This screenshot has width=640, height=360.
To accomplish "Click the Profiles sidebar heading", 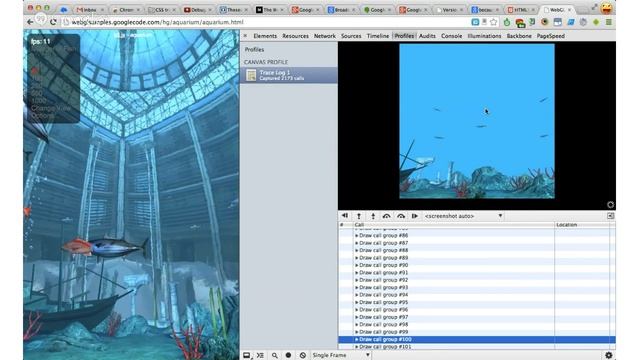I will tap(254, 49).
